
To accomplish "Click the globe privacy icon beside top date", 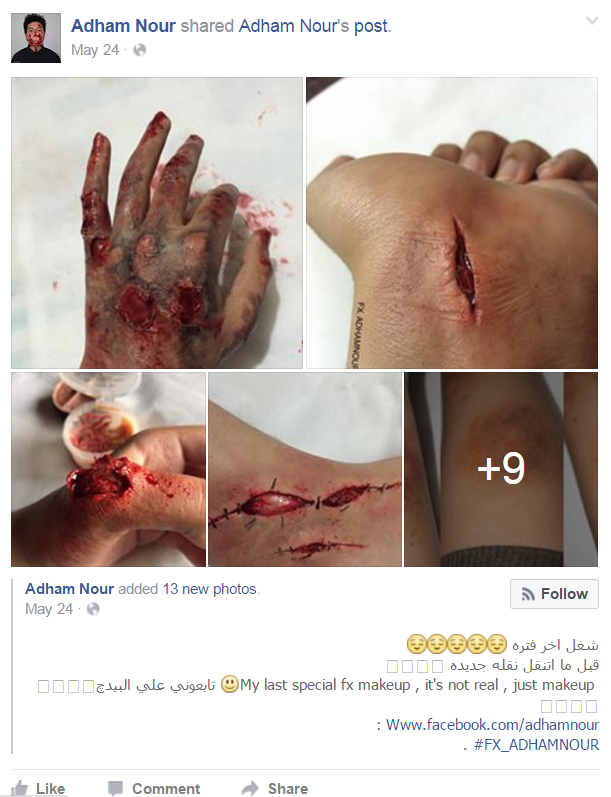I will coord(139,50).
